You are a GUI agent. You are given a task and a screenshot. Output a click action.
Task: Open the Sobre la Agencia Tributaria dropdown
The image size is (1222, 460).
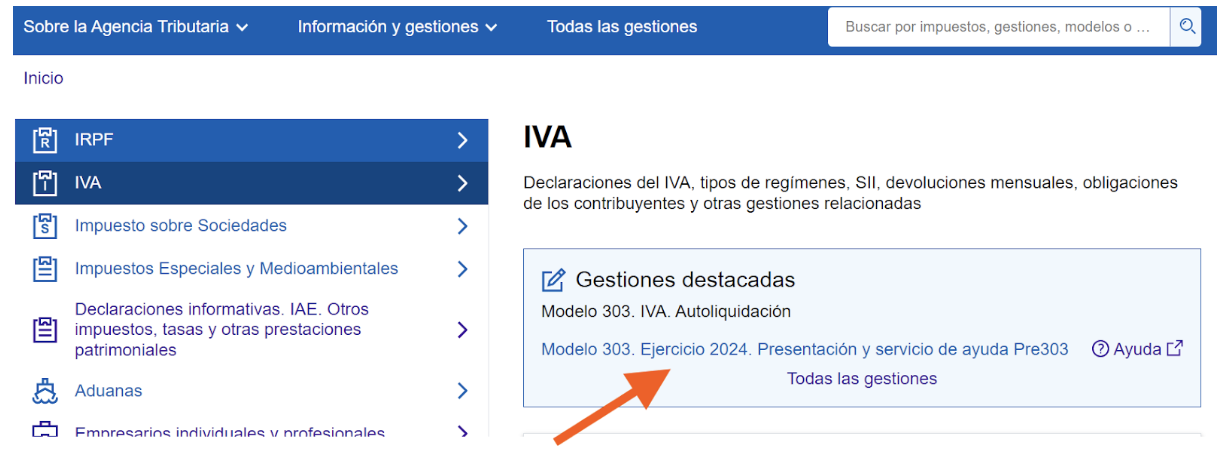[x=136, y=27]
